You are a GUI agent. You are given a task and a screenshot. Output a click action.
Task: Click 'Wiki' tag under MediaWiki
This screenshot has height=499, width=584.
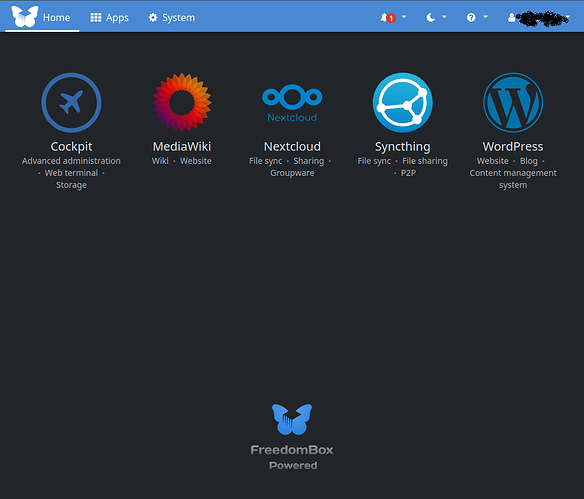[x=160, y=161]
